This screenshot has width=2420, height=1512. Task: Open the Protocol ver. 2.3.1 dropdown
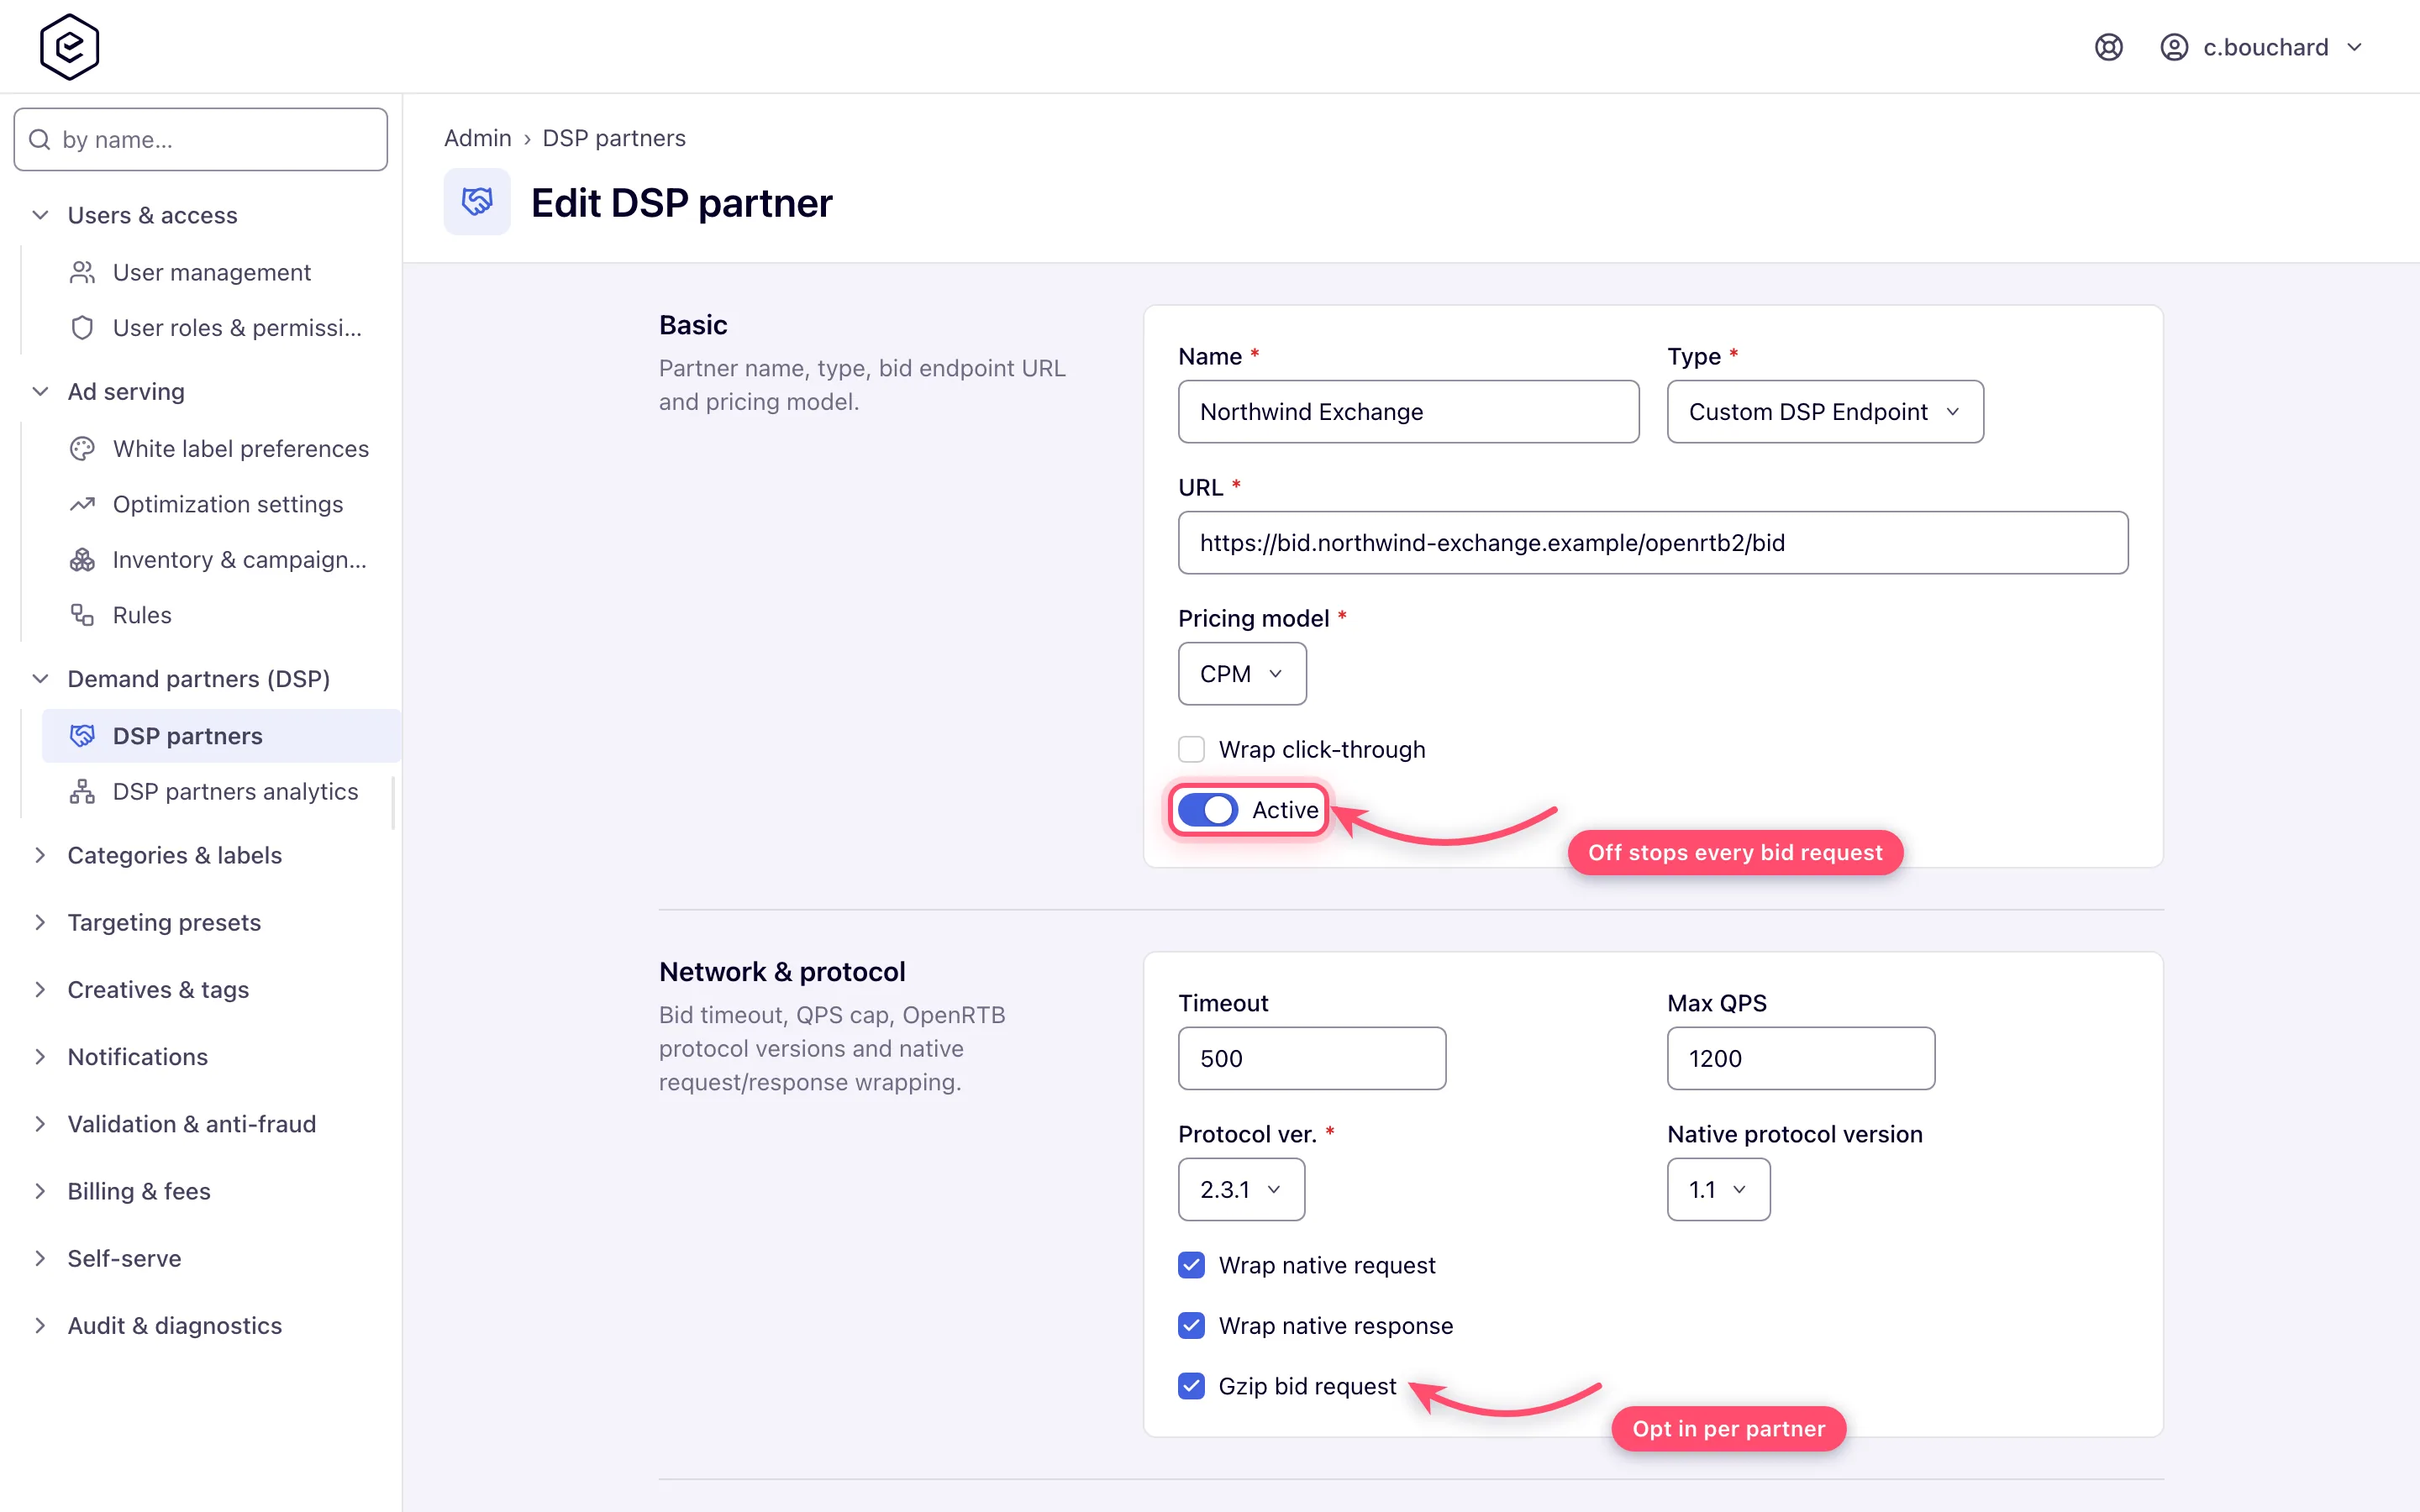tap(1241, 1190)
